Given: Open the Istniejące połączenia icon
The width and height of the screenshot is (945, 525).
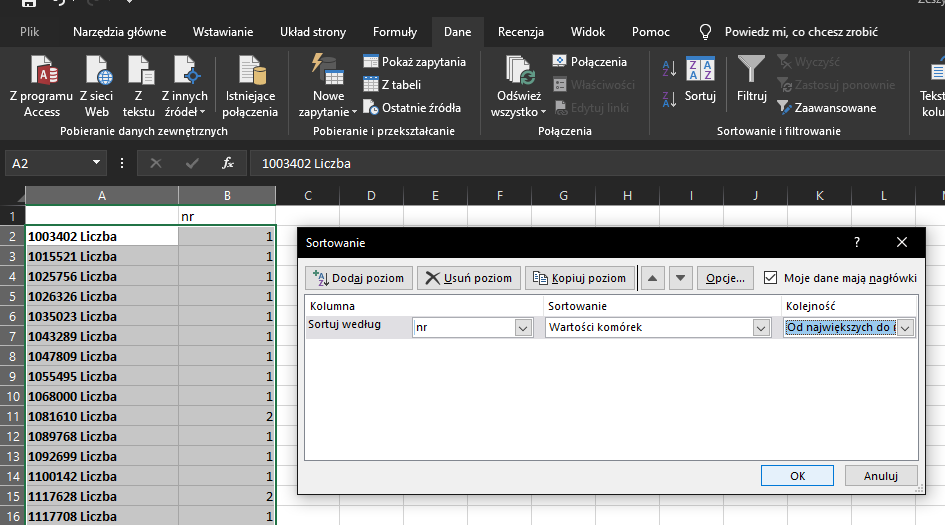Looking at the screenshot, I should point(252,71).
